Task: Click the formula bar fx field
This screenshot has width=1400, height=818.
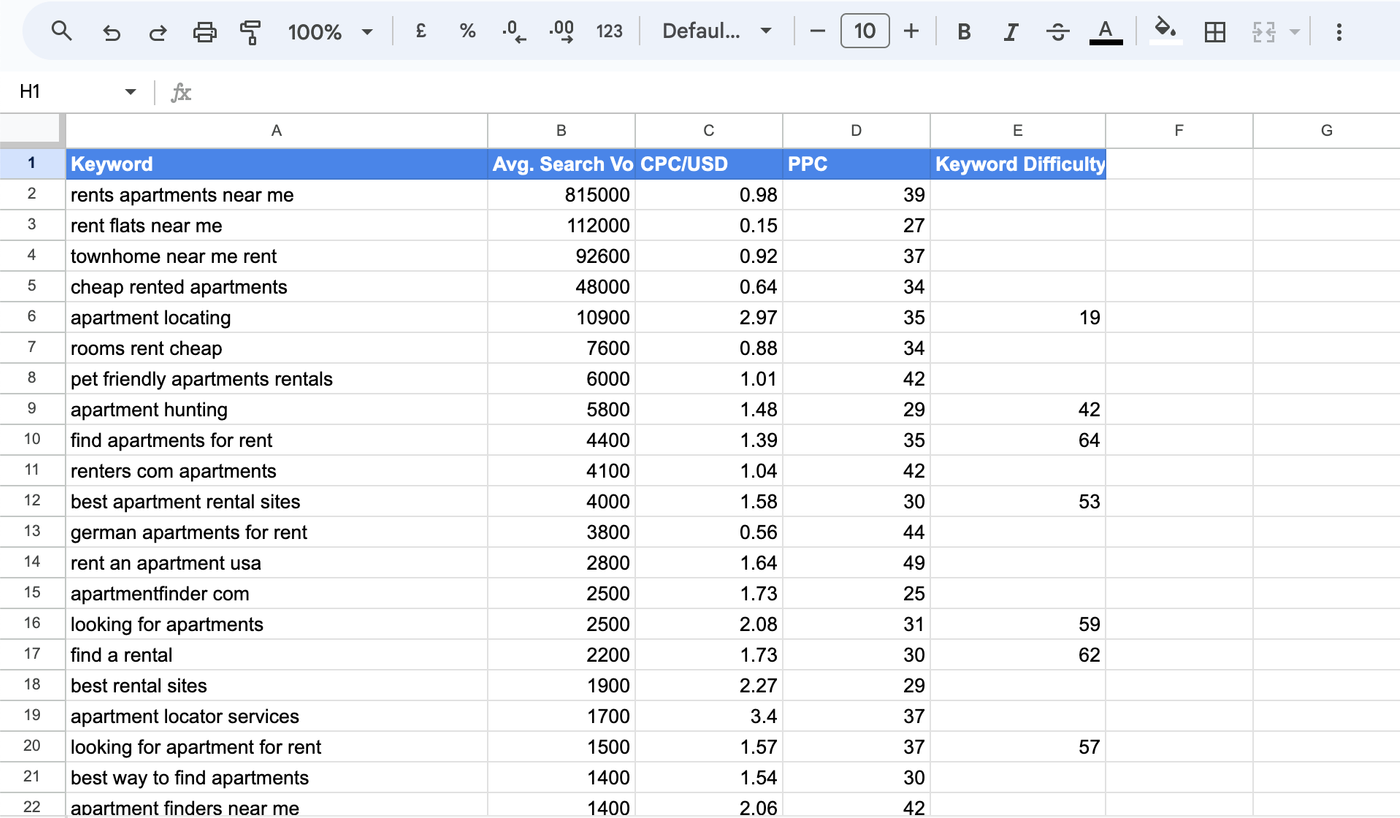Action: tap(181, 91)
